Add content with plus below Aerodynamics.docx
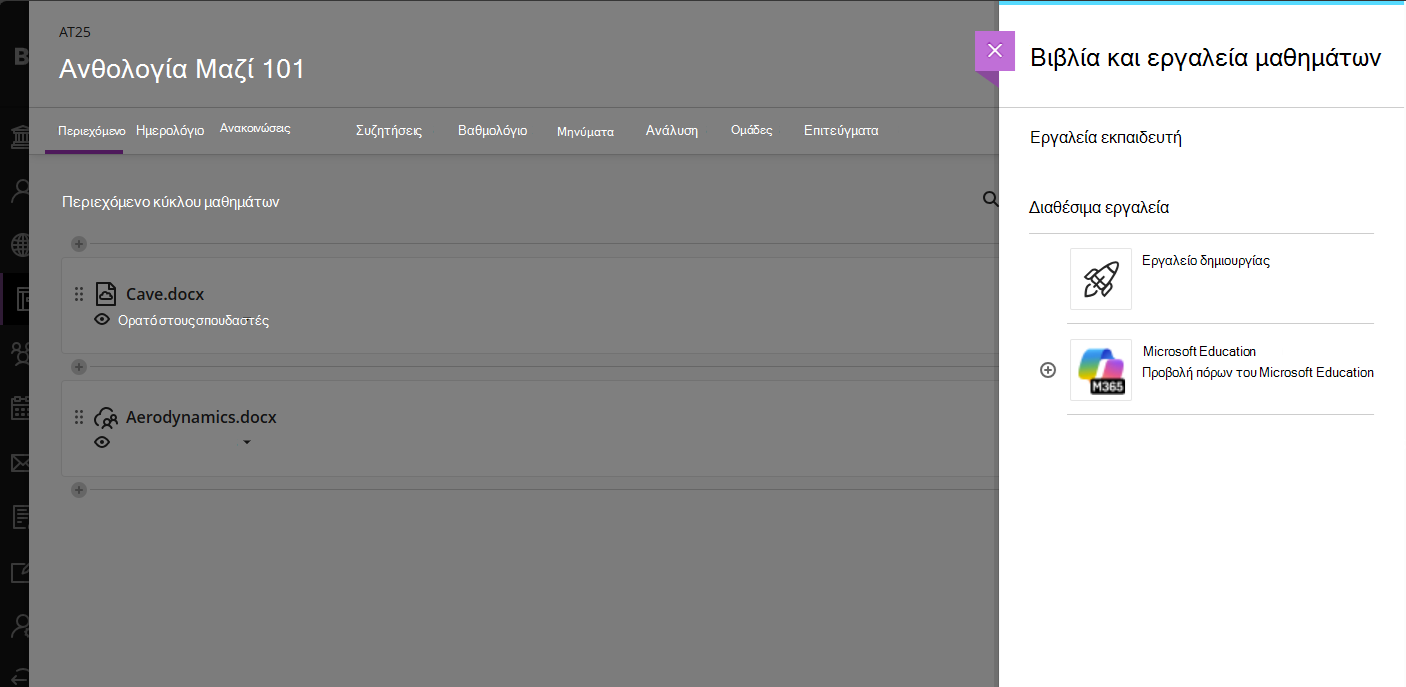This screenshot has width=1406, height=687. tap(79, 490)
